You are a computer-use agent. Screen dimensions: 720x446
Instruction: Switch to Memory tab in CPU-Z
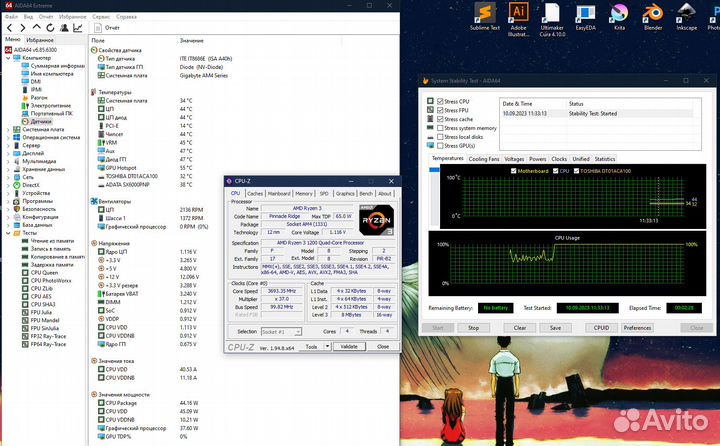(304, 194)
